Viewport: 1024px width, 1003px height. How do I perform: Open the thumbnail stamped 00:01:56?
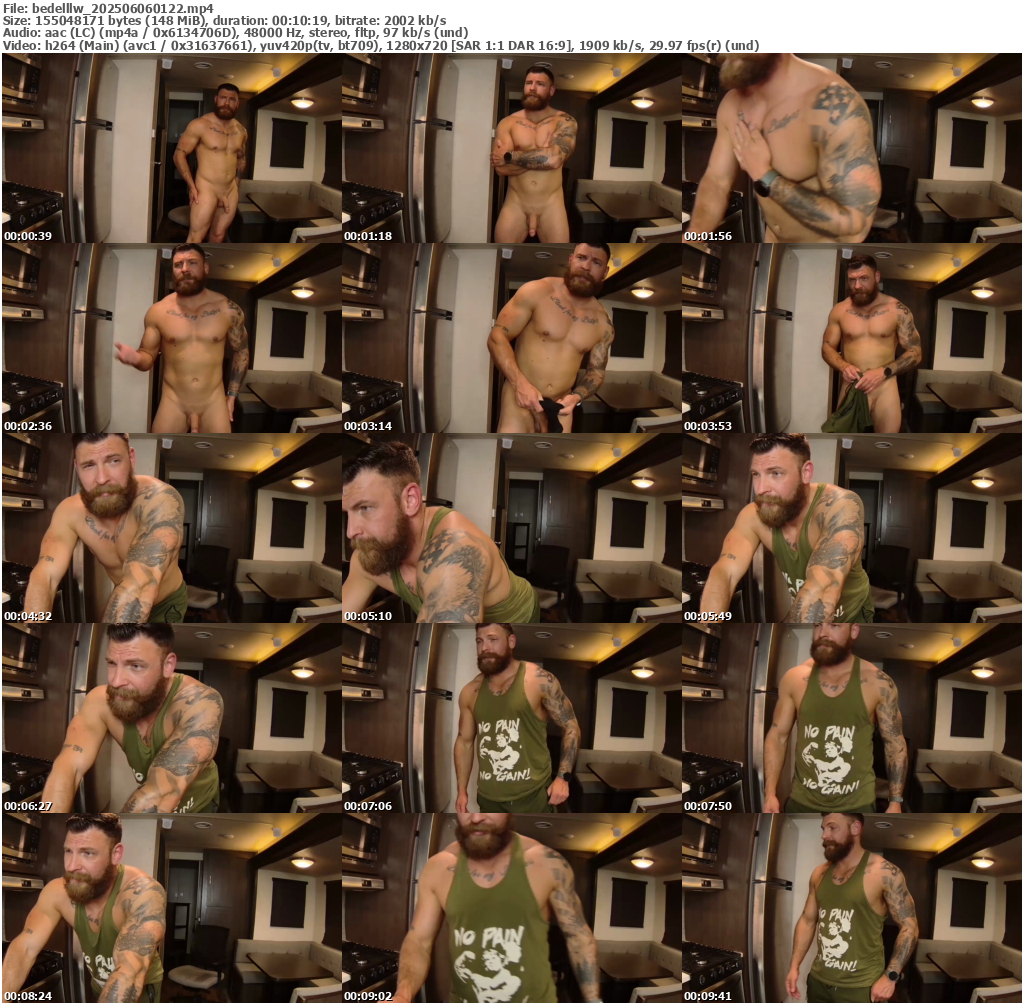coord(852,148)
